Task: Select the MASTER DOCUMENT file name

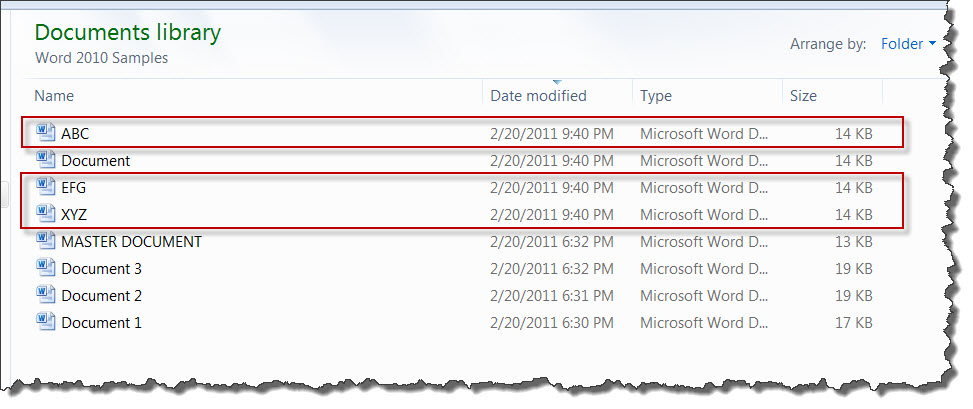Action: 132,241
